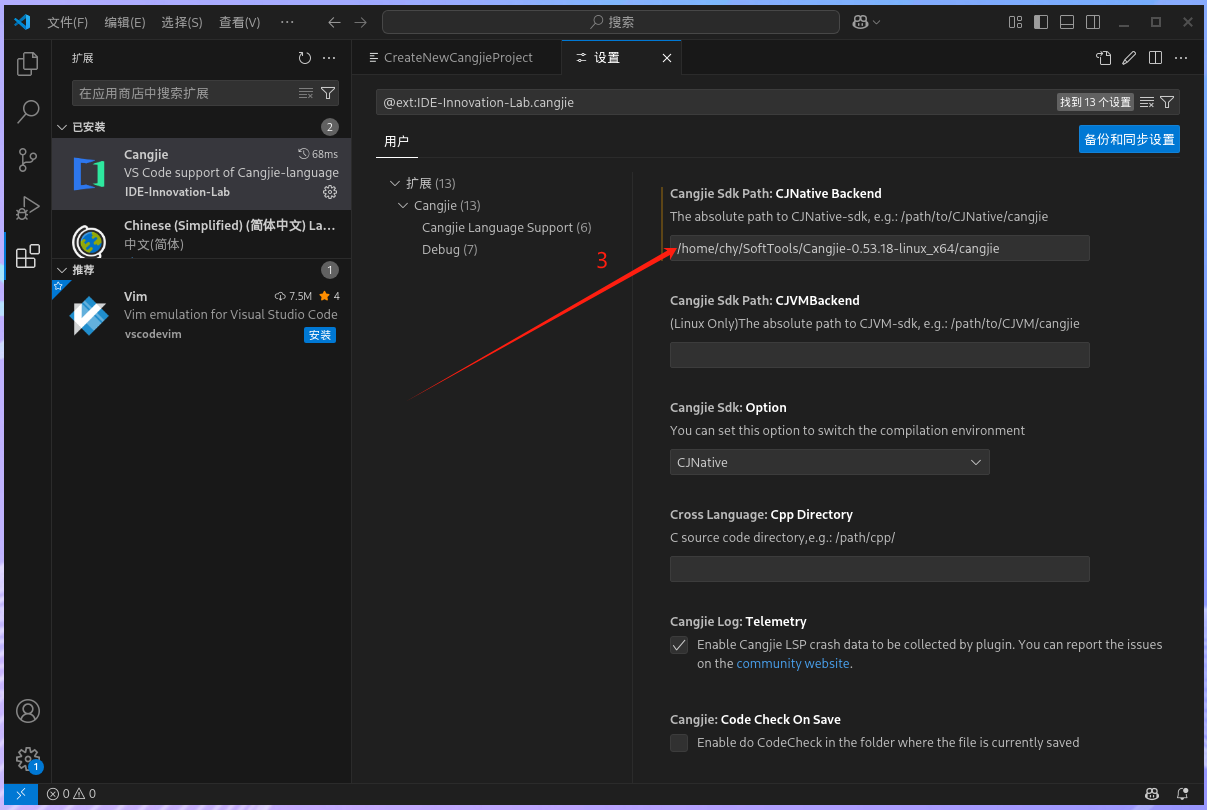The width and height of the screenshot is (1207, 810).
Task: Toggle primary side bar visibility
Action: [1041, 22]
